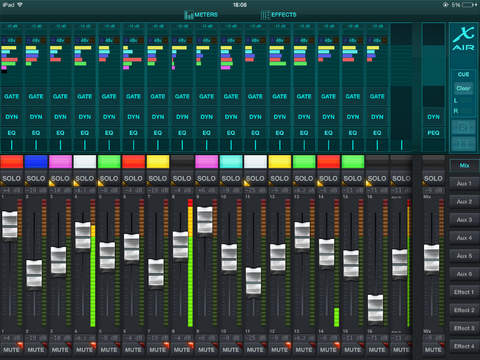The width and height of the screenshot is (480, 360).
Task: Tap the channel 8 level meter
Action: (x=190, y=263)
